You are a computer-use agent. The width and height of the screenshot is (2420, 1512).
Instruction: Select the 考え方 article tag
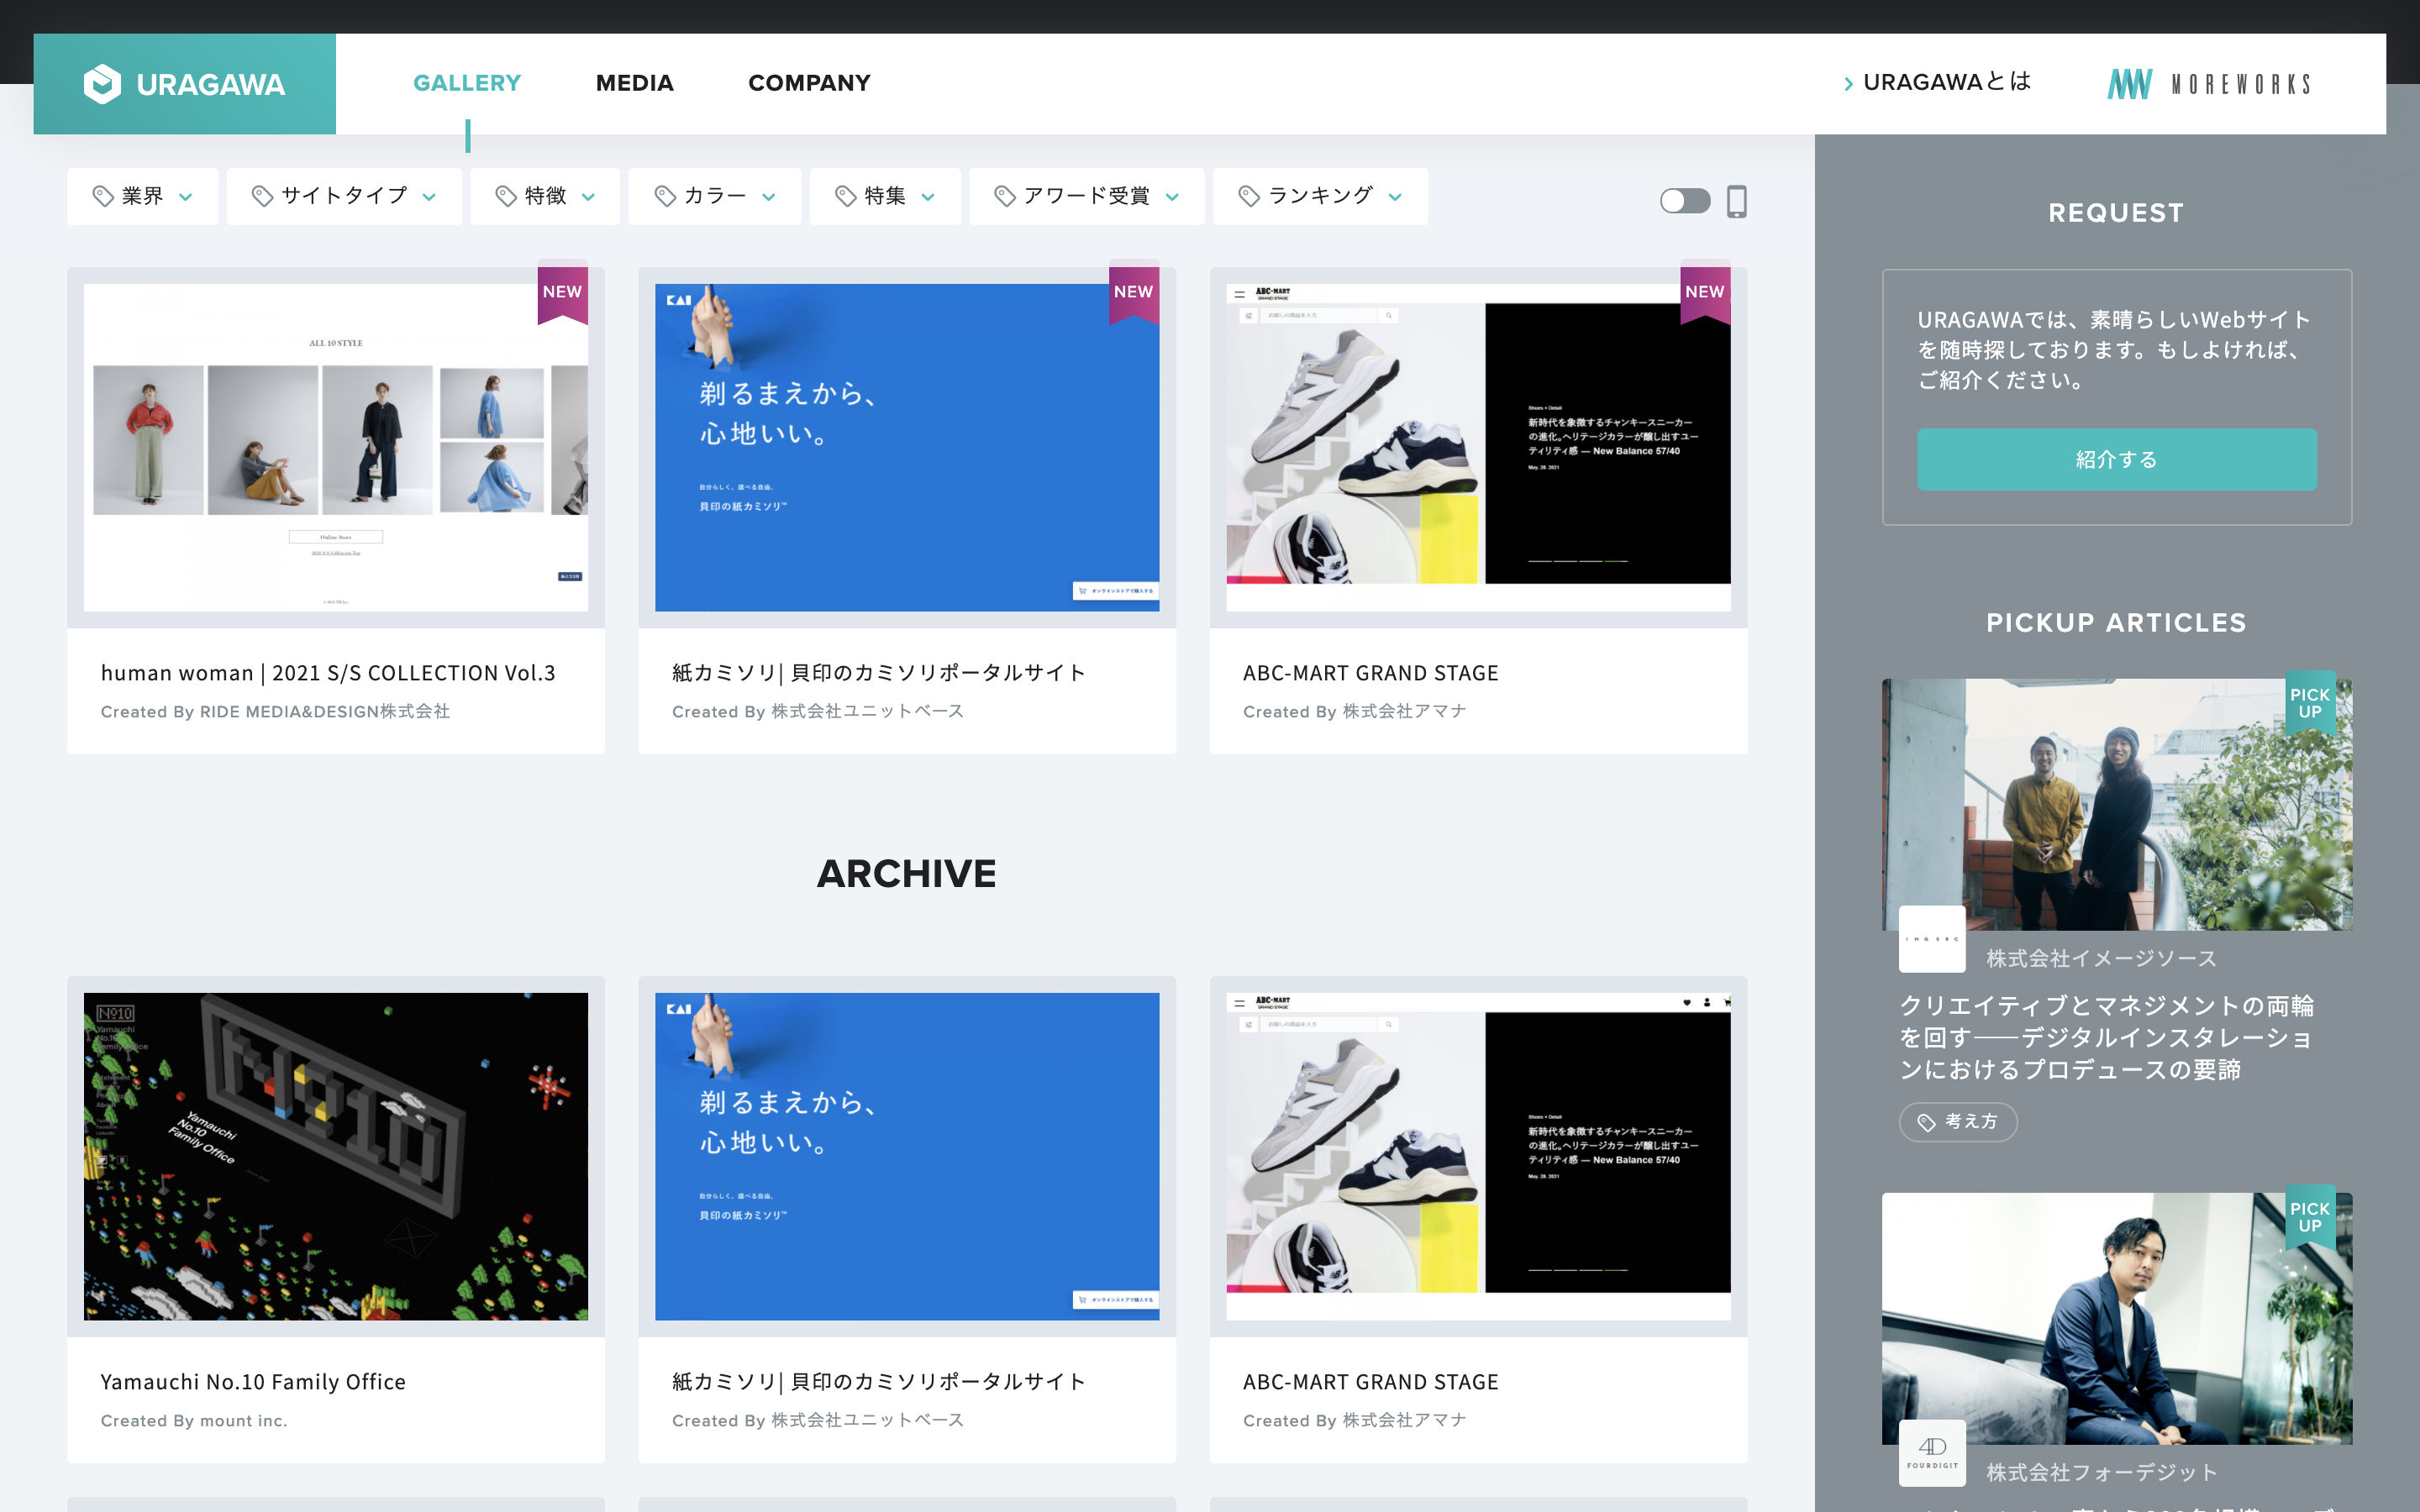1958,1122
